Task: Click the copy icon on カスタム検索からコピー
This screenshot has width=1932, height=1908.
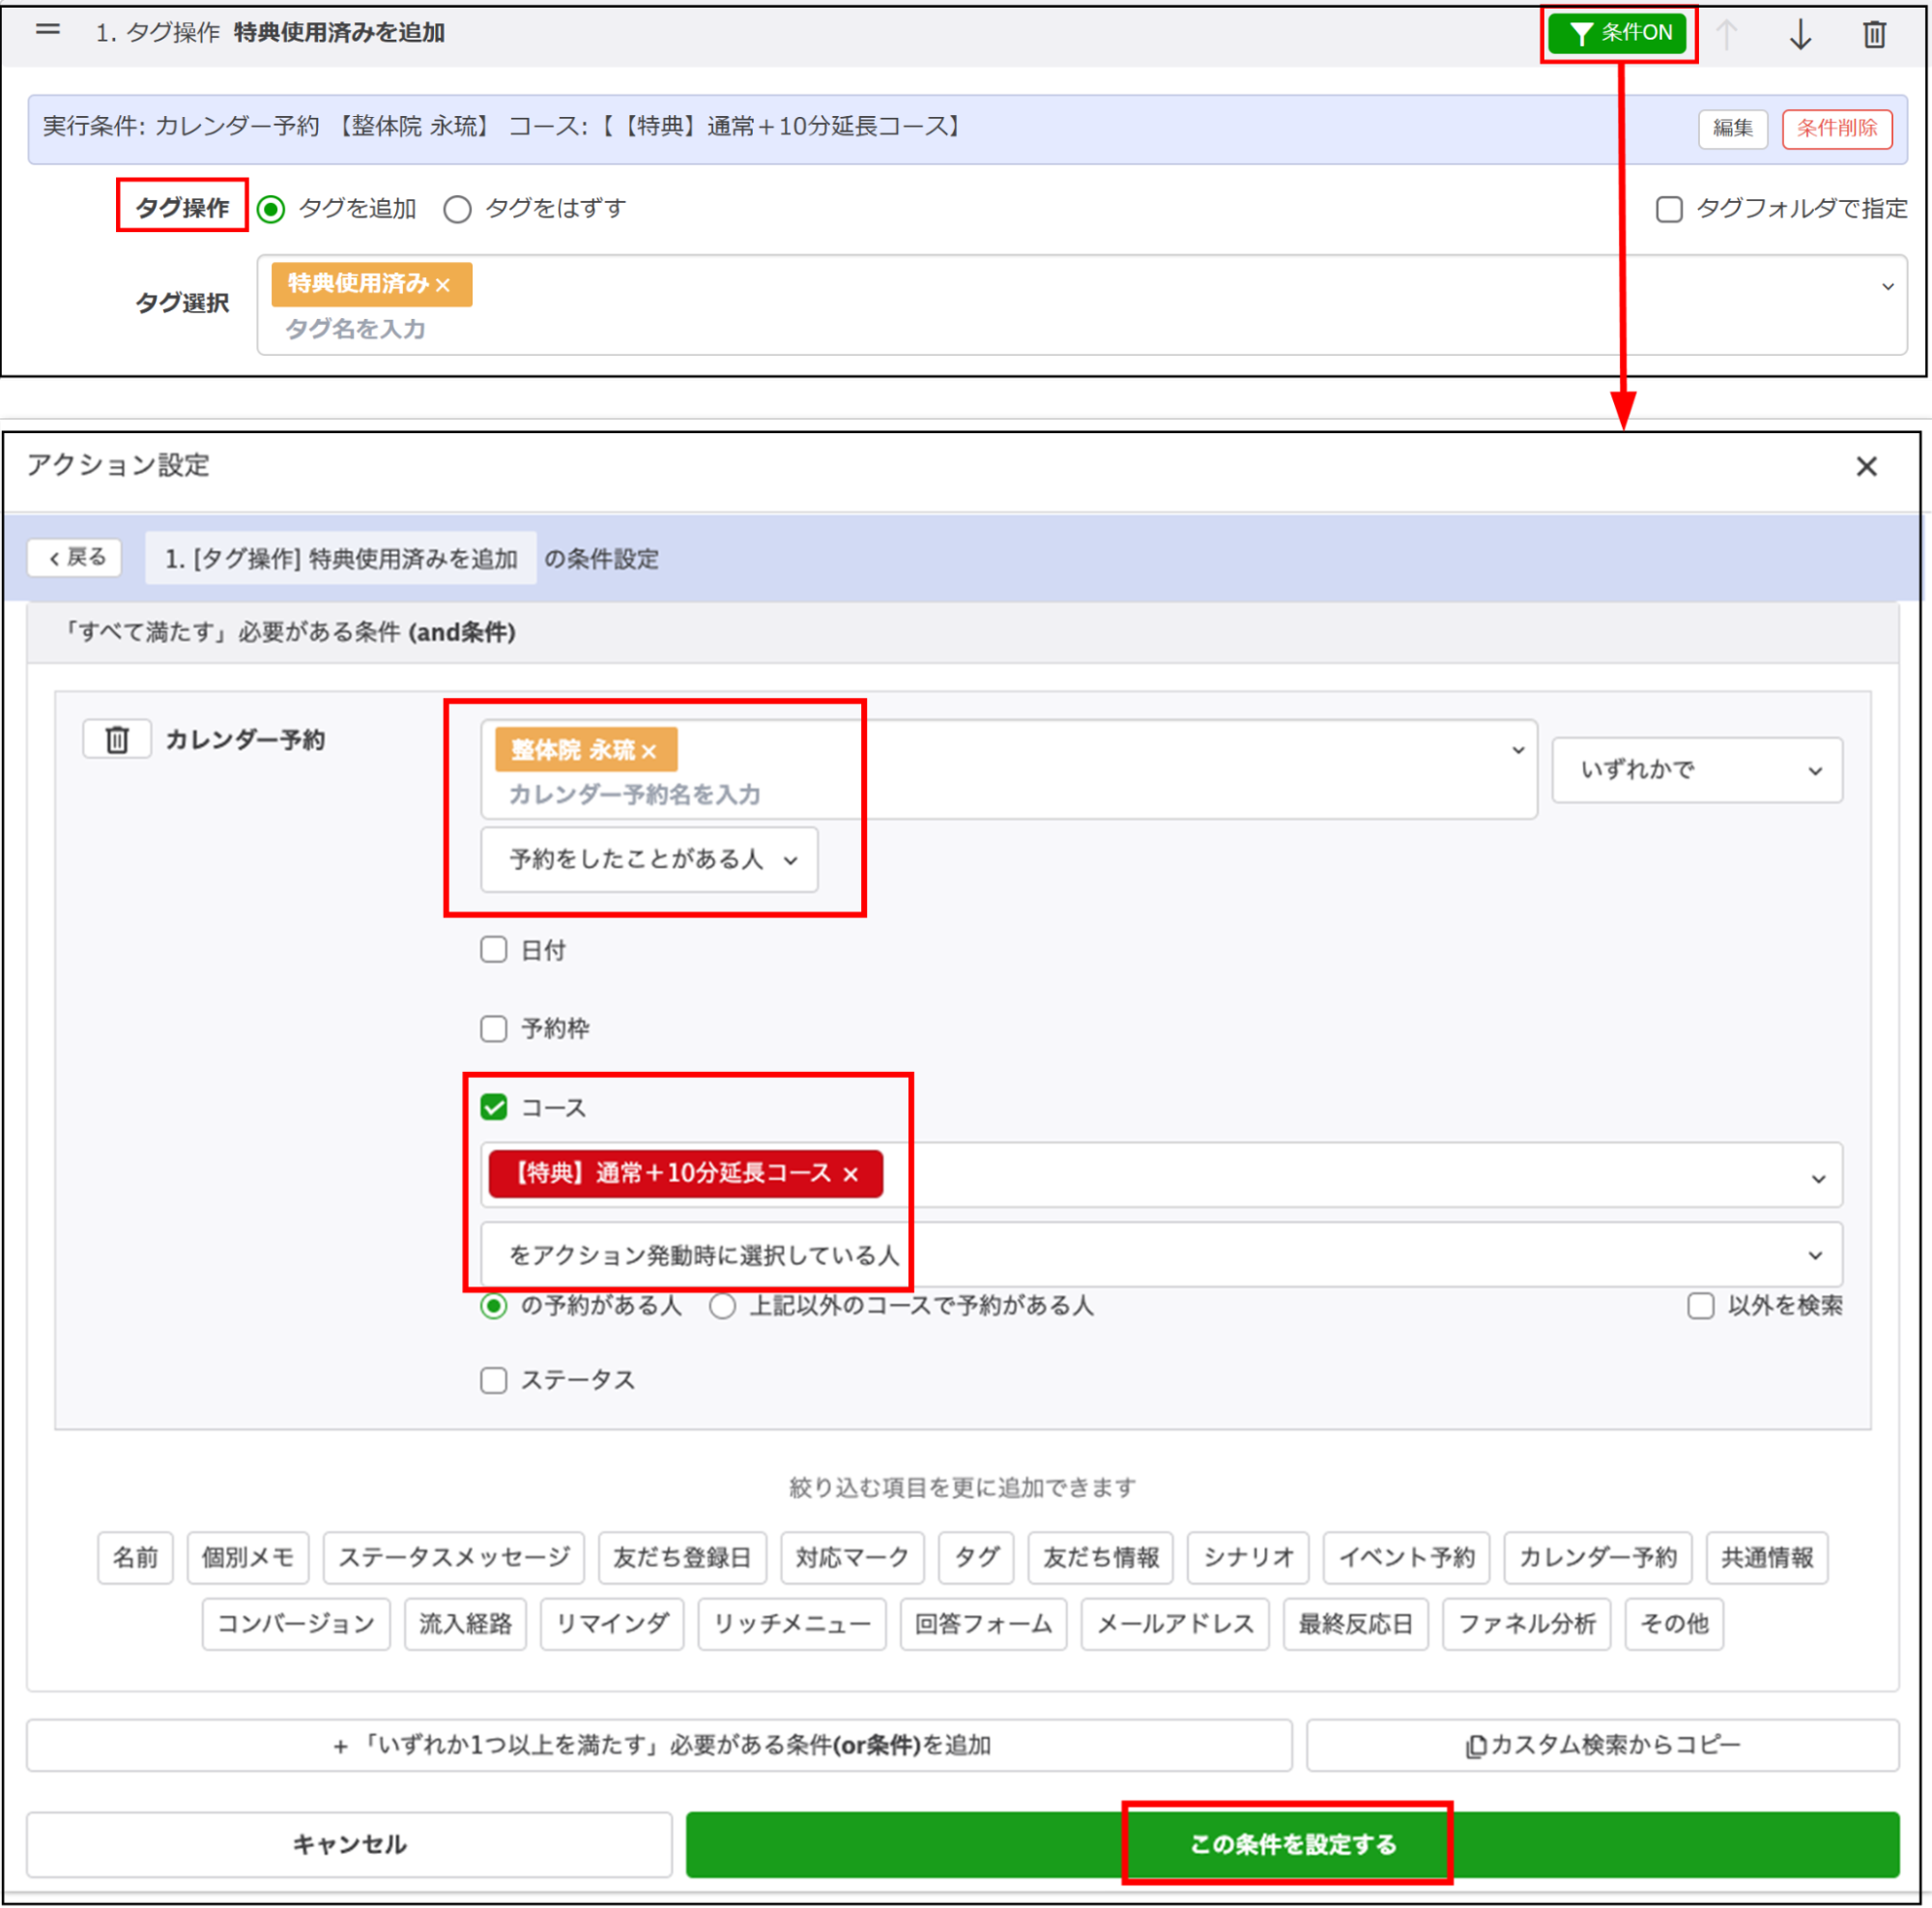Action: coord(1474,1745)
